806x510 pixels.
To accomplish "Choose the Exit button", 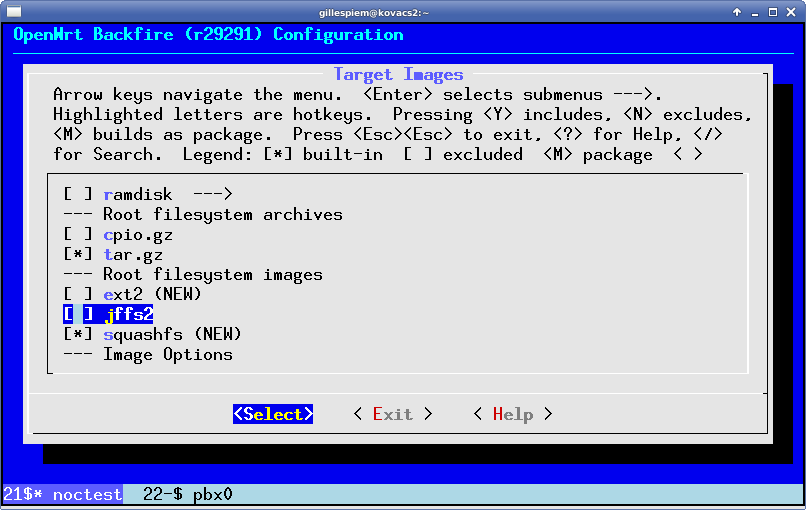I will 393,414.
